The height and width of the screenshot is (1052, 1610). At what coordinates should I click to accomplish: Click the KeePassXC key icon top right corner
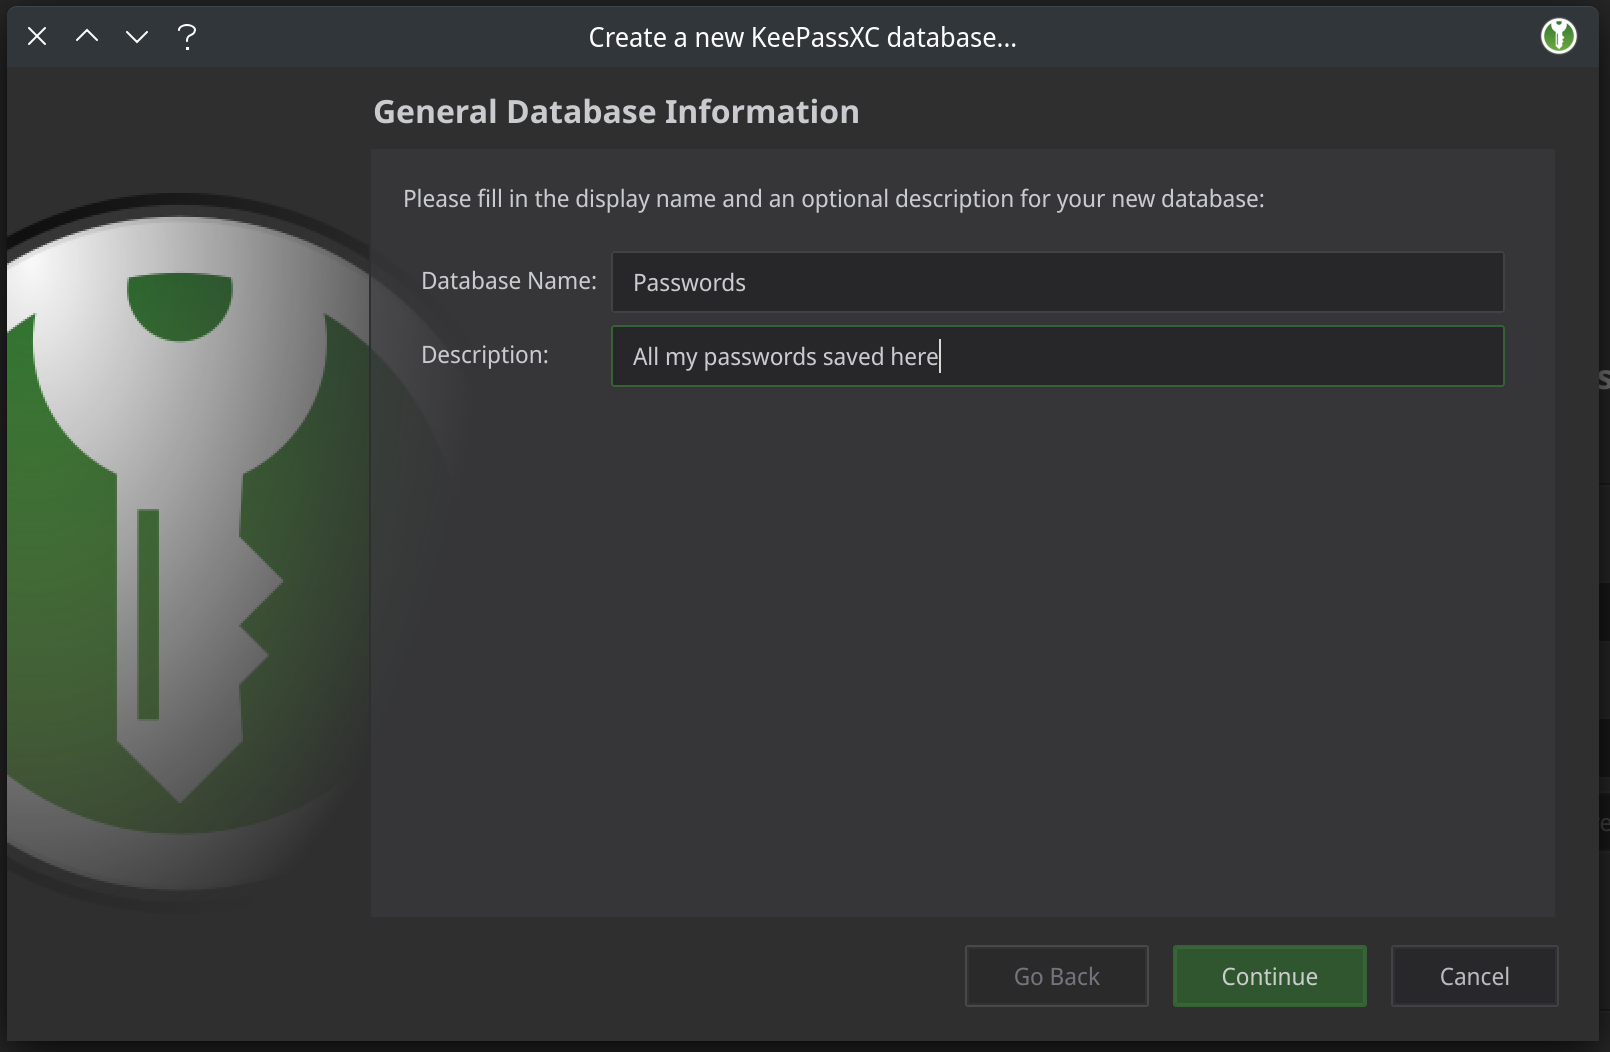click(x=1557, y=36)
